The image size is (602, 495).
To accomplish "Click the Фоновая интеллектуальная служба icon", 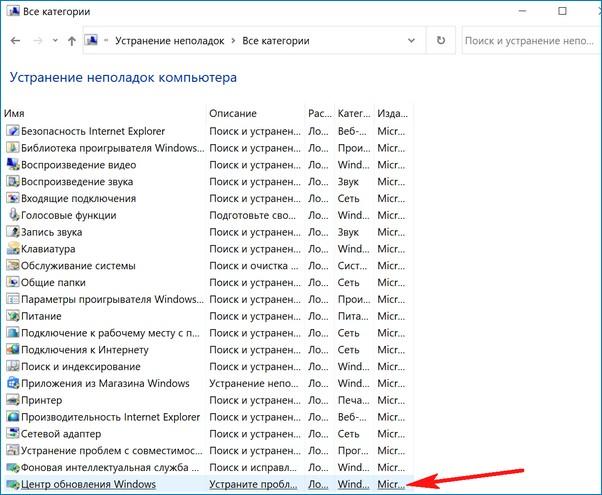I will coord(13,467).
